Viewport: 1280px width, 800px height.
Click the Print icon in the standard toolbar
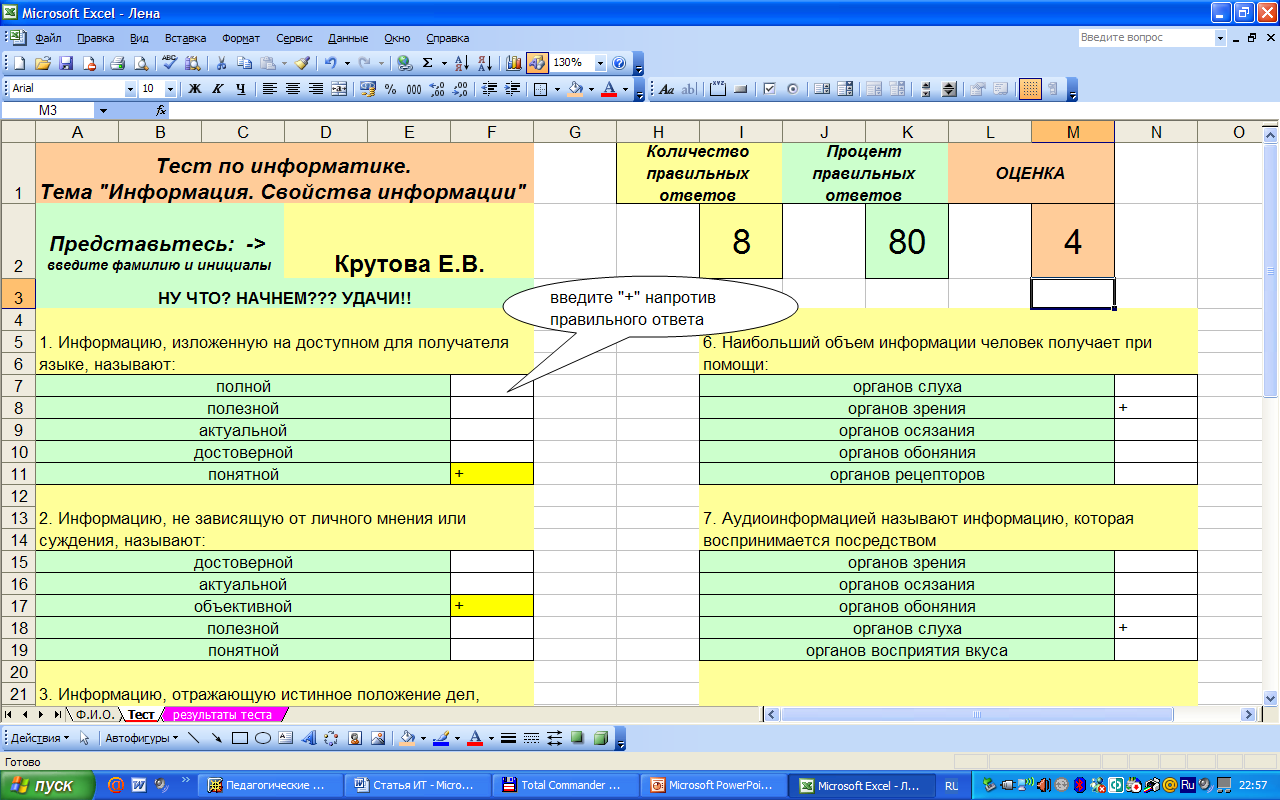click(117, 63)
